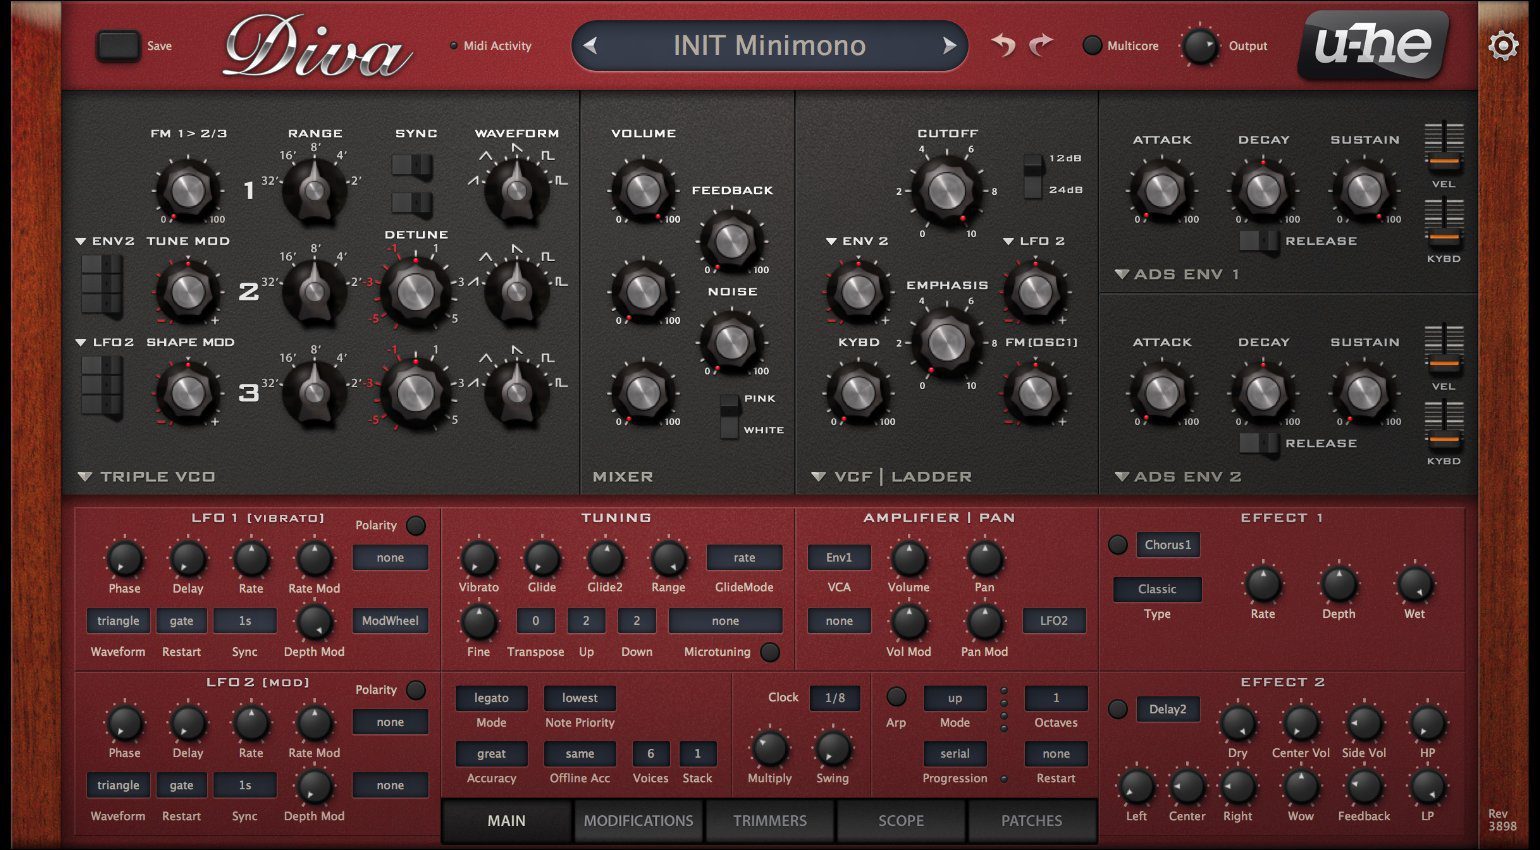1540x850 pixels.
Task: Toggle LFO 1 Polarity switch
Action: pyautogui.click(x=416, y=525)
